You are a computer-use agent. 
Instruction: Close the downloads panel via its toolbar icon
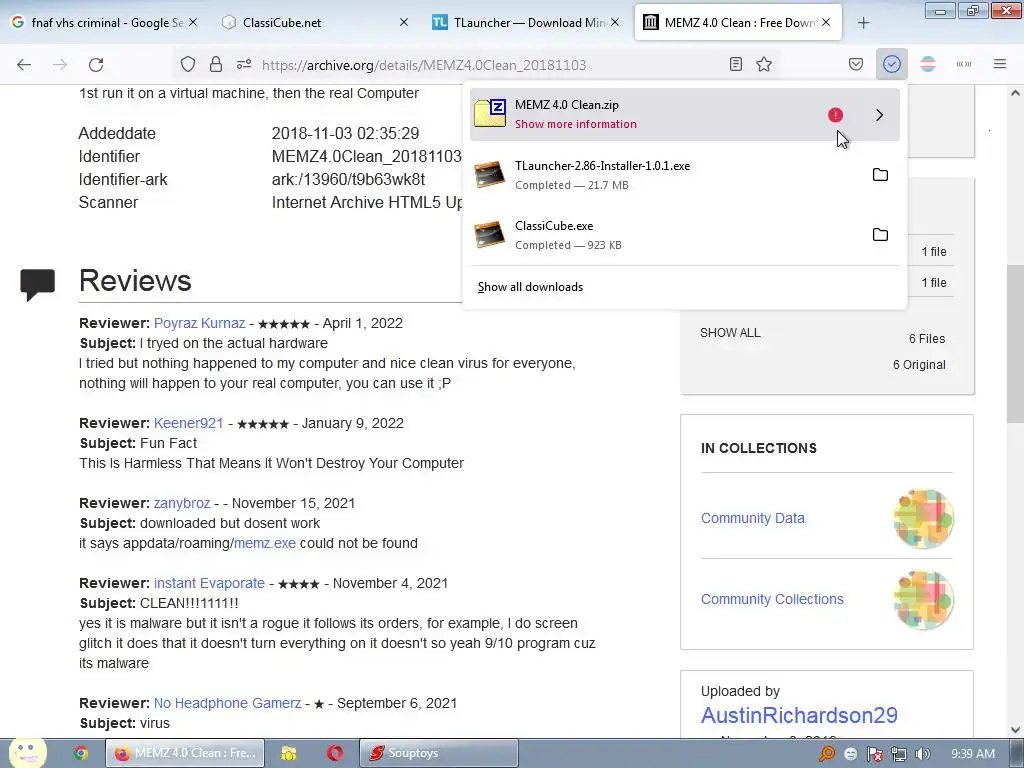[x=891, y=64]
